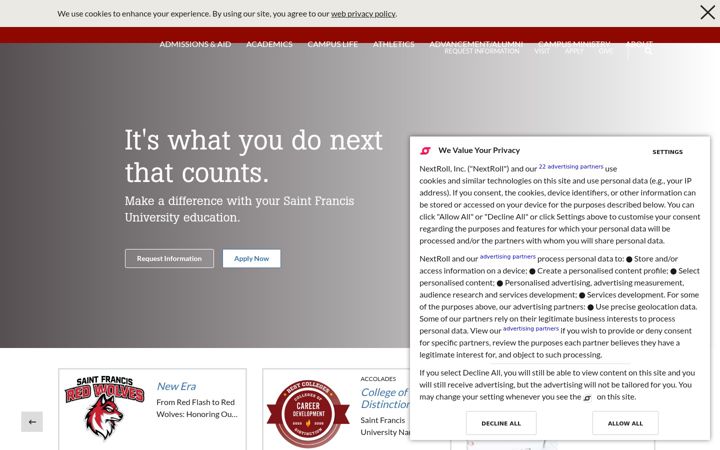Open the About menu

639,44
